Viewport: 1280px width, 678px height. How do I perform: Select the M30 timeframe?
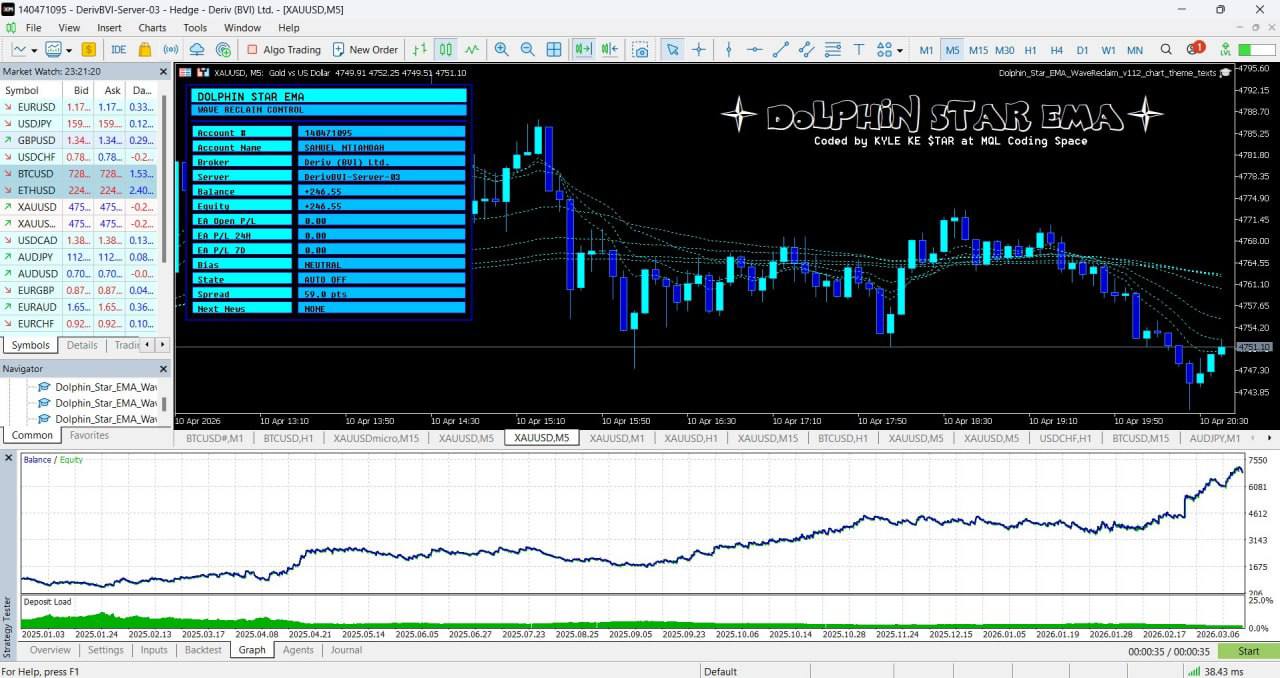pyautogui.click(x=1005, y=49)
